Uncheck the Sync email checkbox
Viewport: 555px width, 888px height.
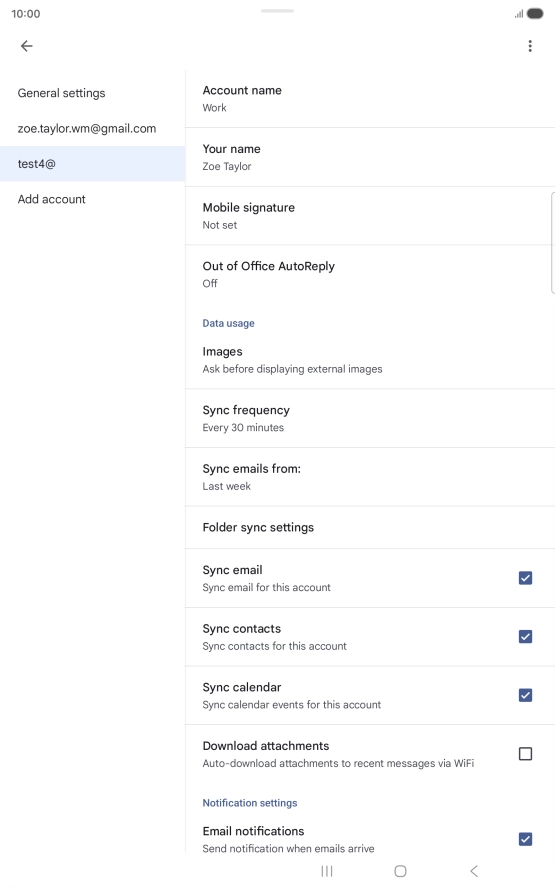(526, 578)
